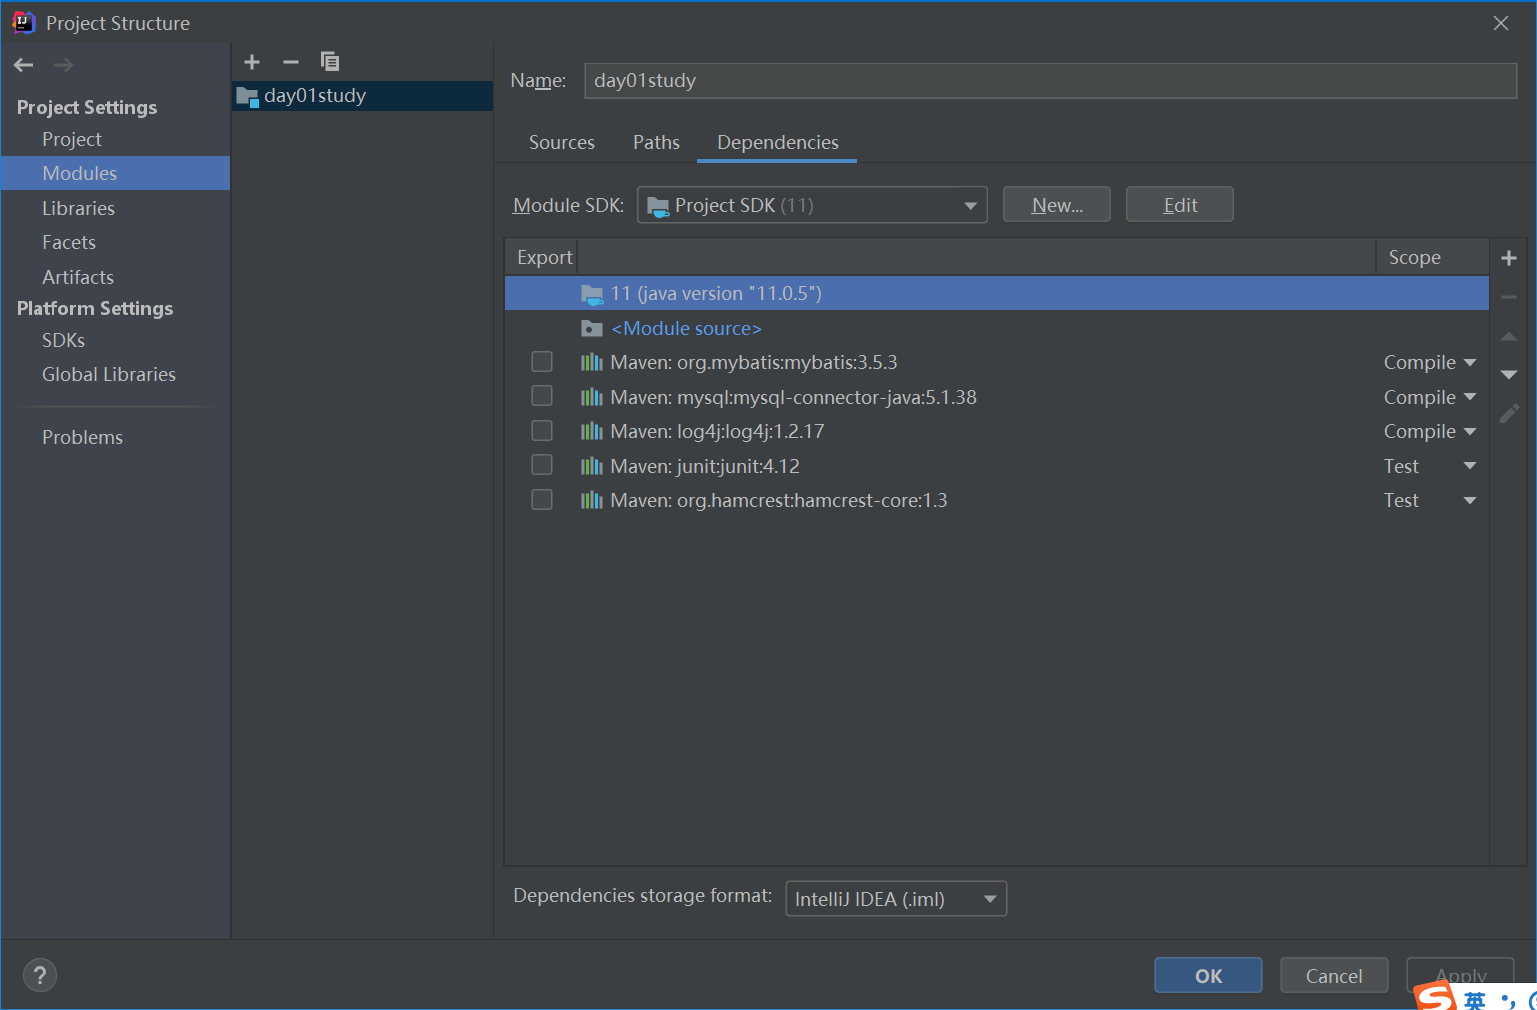Open help with question mark icon
This screenshot has width=1537, height=1010.
point(40,976)
